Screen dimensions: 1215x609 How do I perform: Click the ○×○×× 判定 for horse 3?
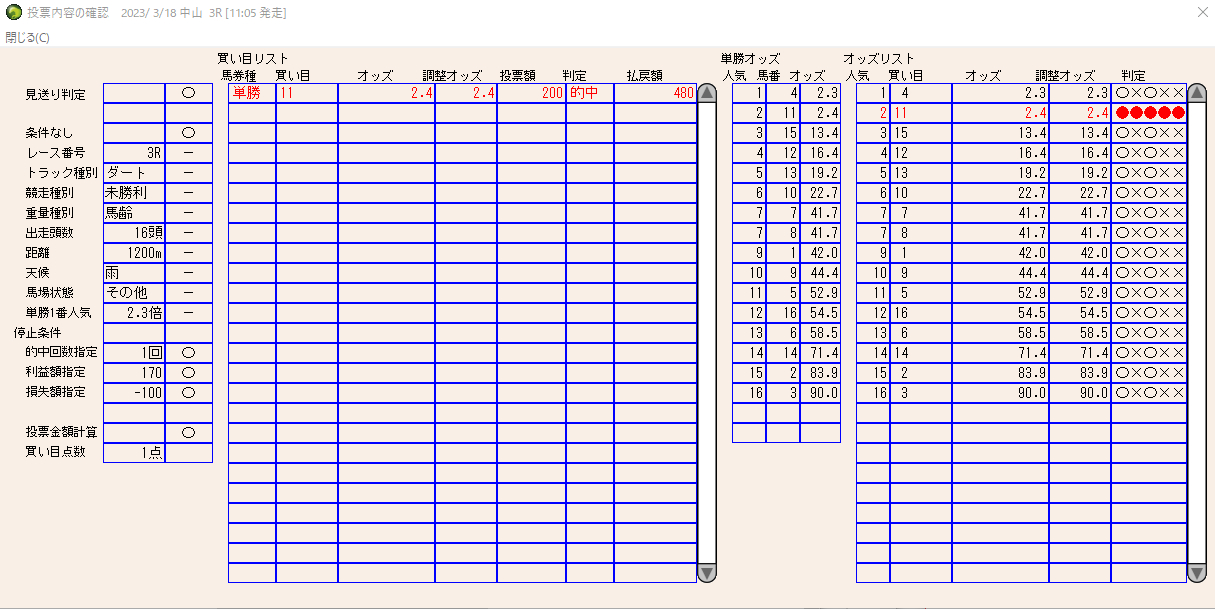click(1149, 393)
